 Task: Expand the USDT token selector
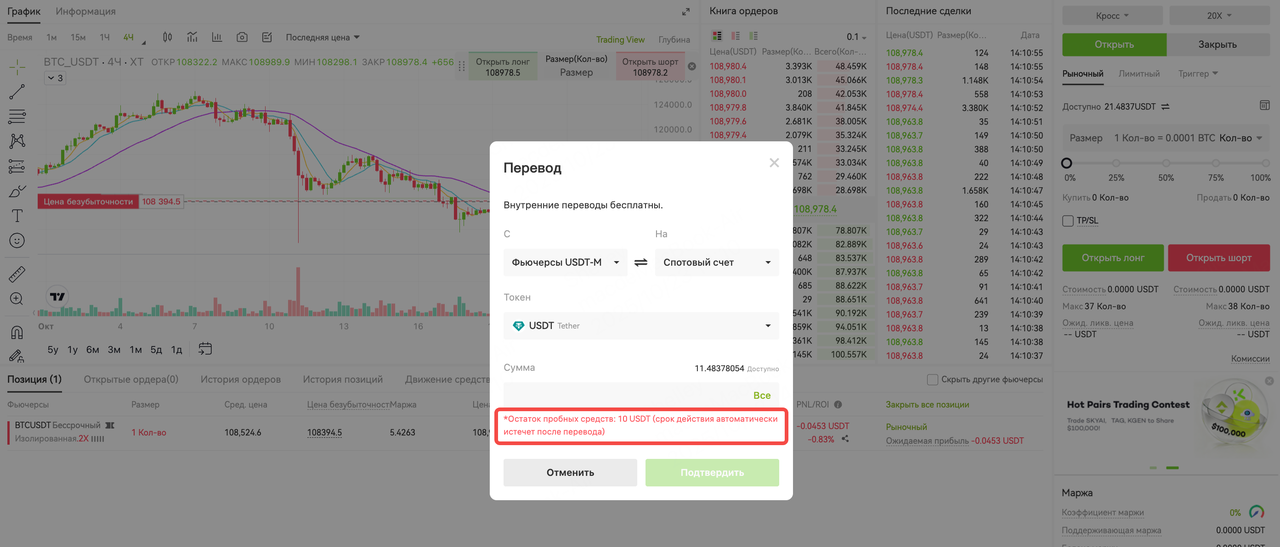click(641, 326)
